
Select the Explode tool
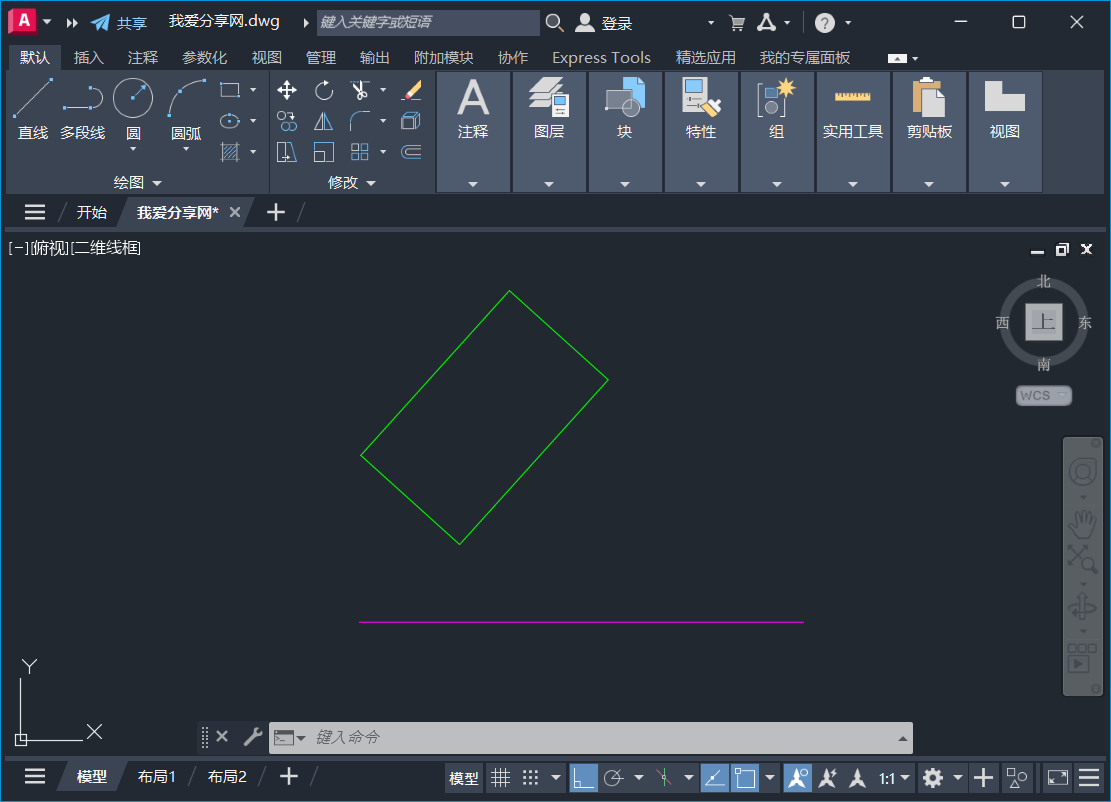[x=410, y=121]
